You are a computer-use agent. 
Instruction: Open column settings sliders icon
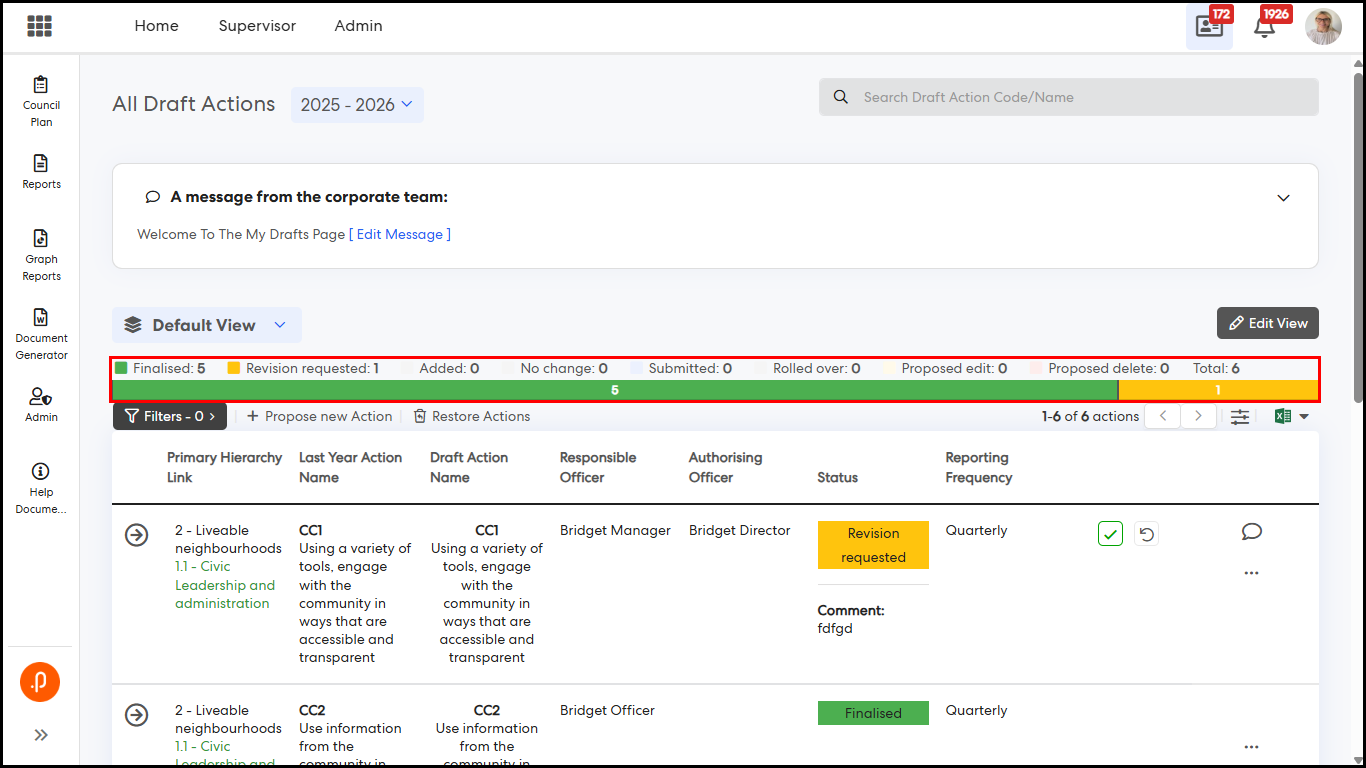point(1240,417)
